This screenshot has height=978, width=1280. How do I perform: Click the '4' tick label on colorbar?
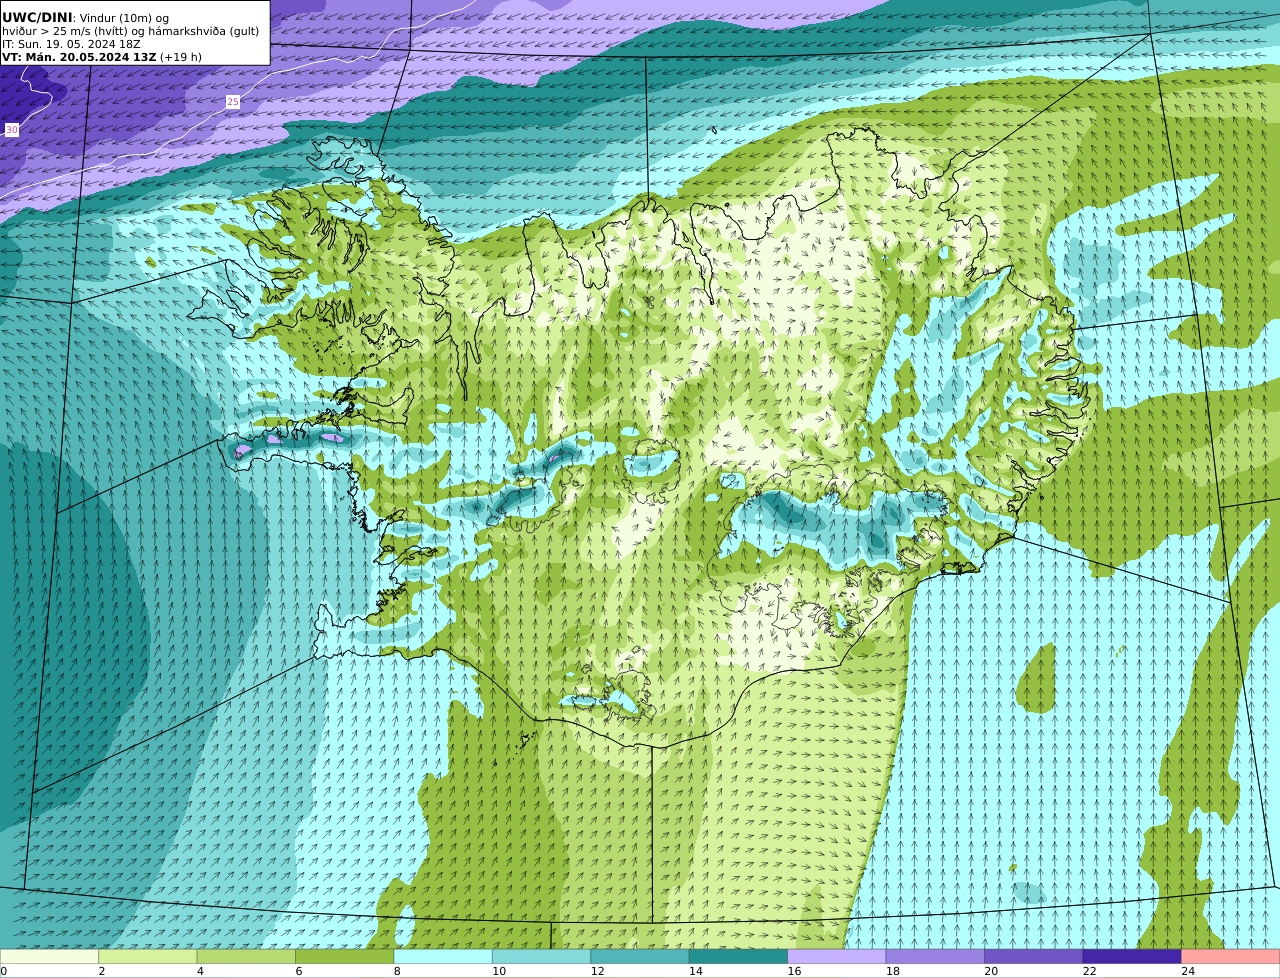coord(200,971)
